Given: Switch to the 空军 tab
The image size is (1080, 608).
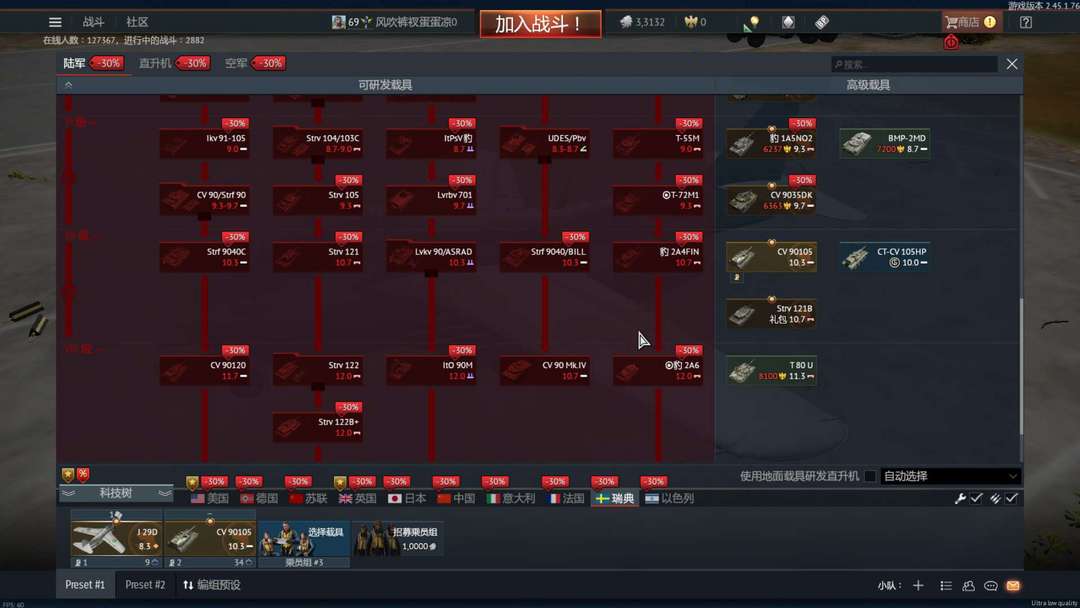Looking at the screenshot, I should [x=236, y=63].
